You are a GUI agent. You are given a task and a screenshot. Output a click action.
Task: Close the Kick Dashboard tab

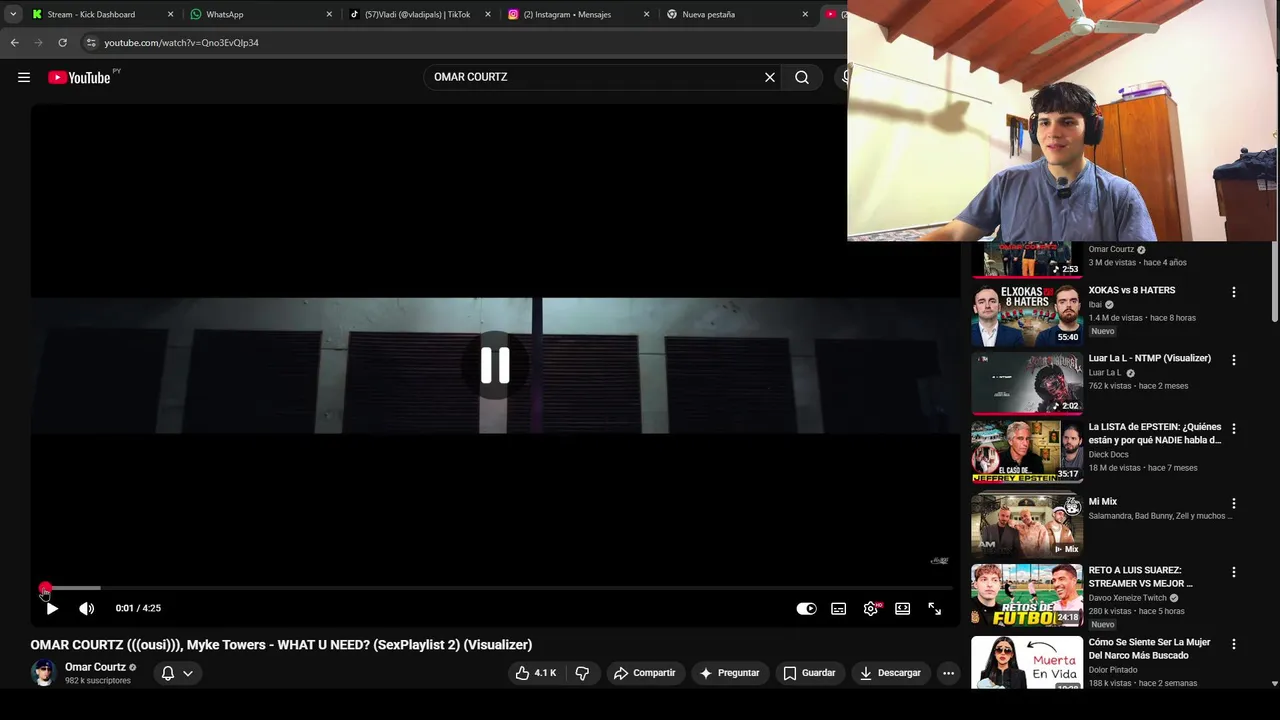click(x=170, y=14)
